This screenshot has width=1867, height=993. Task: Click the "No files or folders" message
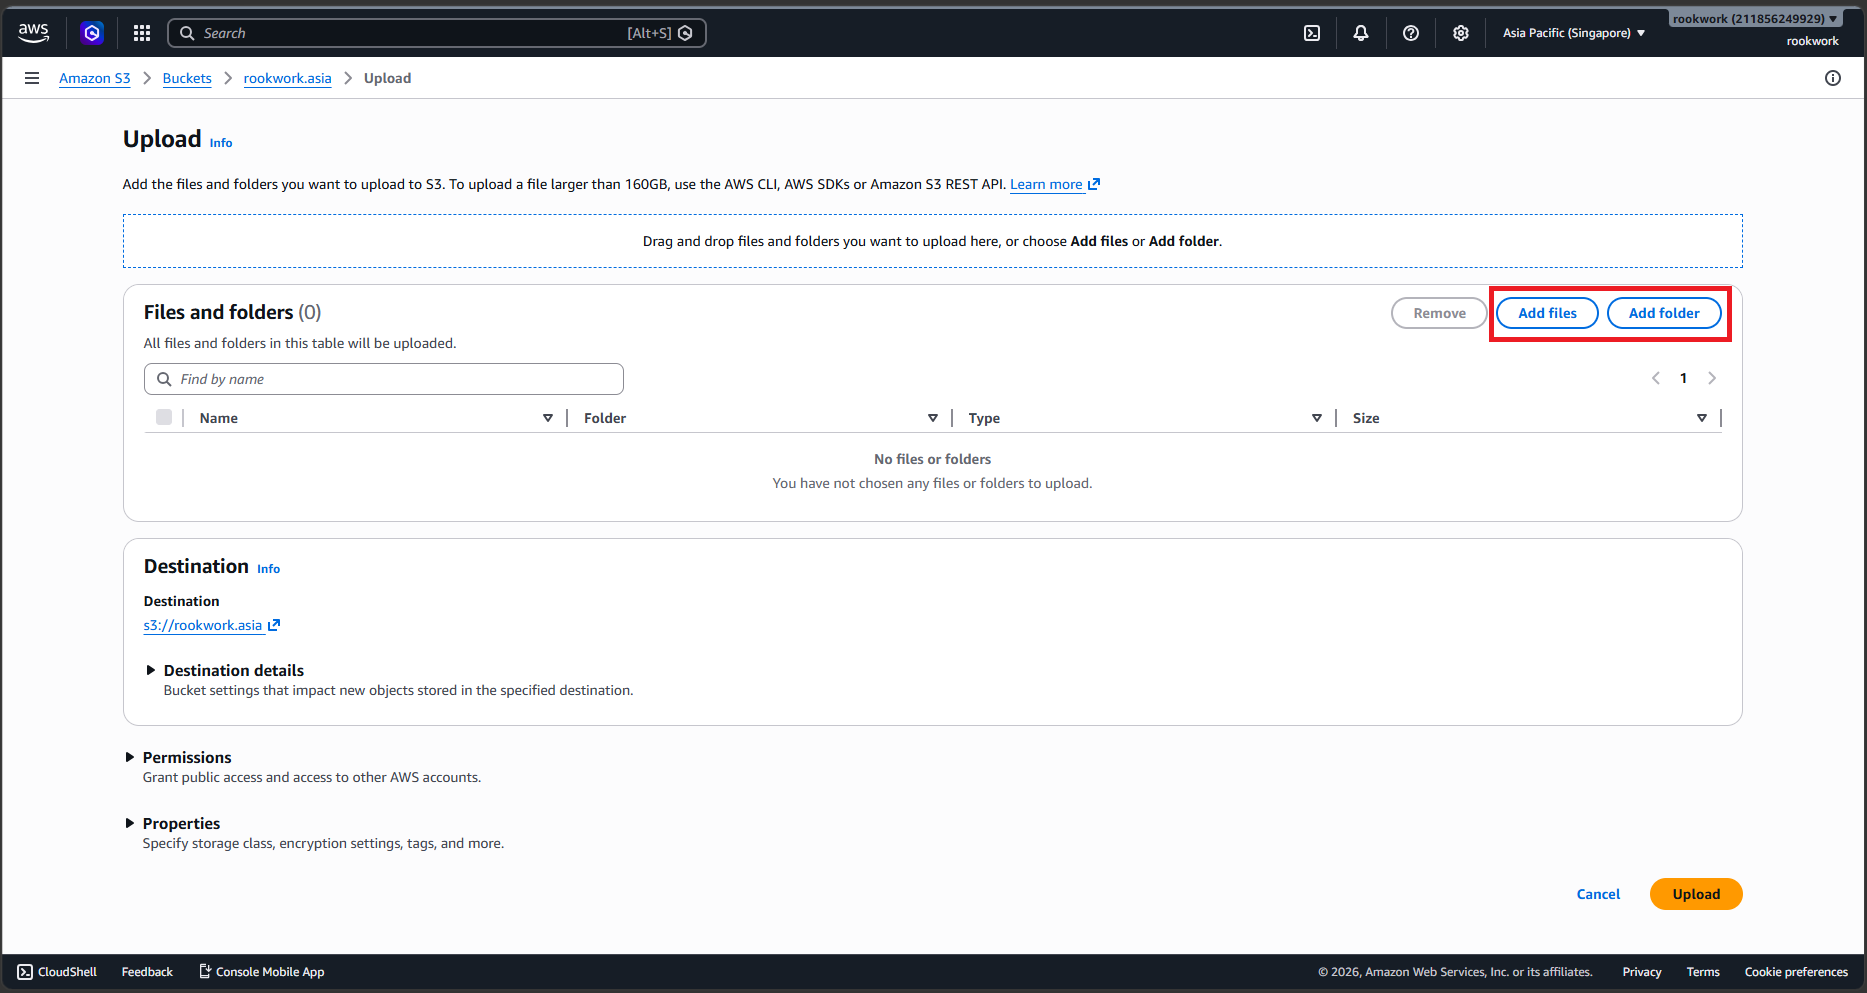click(x=932, y=459)
